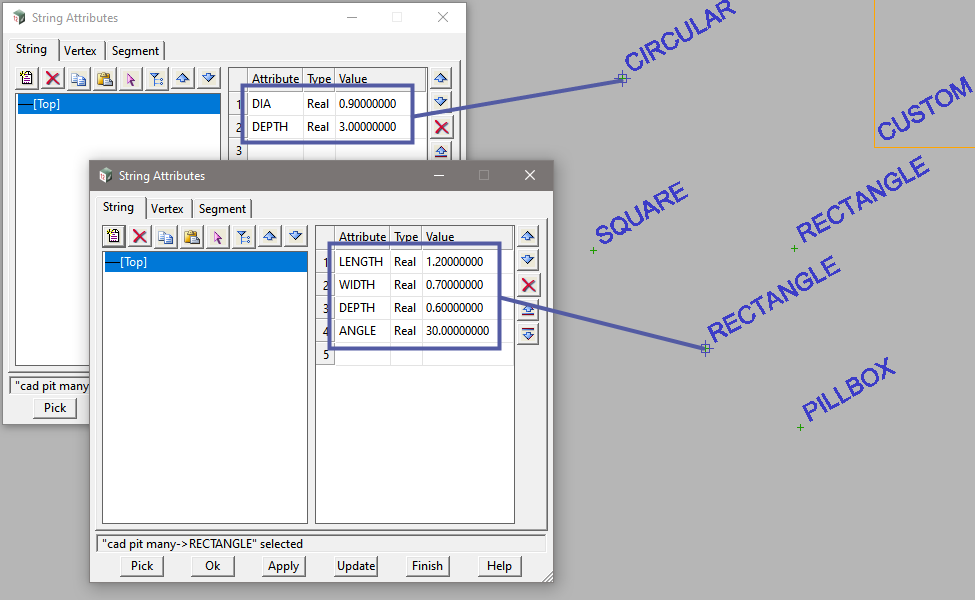Click down arrow at end of front window's left toolbar
The image size is (975, 600).
tap(296, 236)
